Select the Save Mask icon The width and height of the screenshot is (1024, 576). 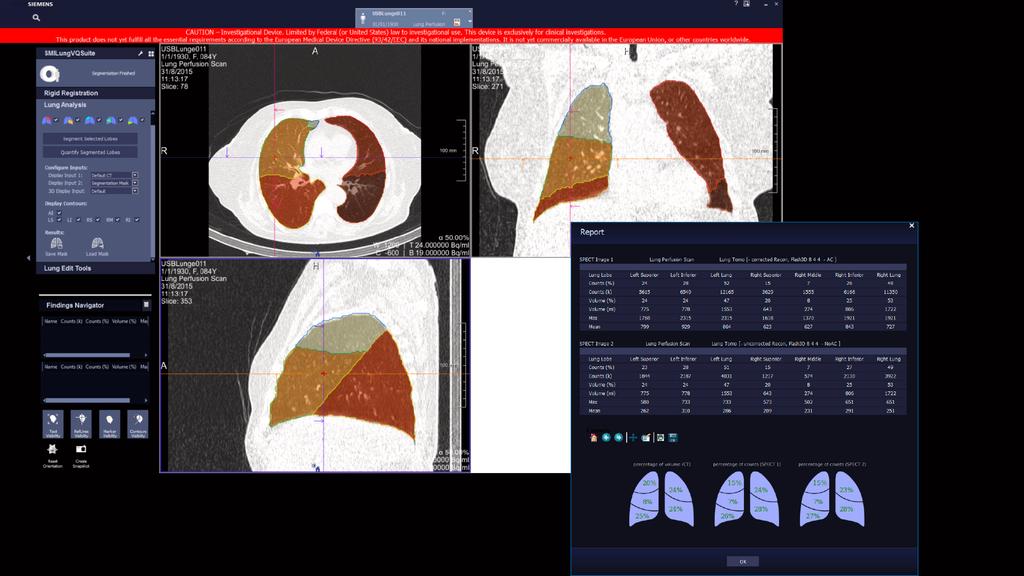[x=57, y=242]
